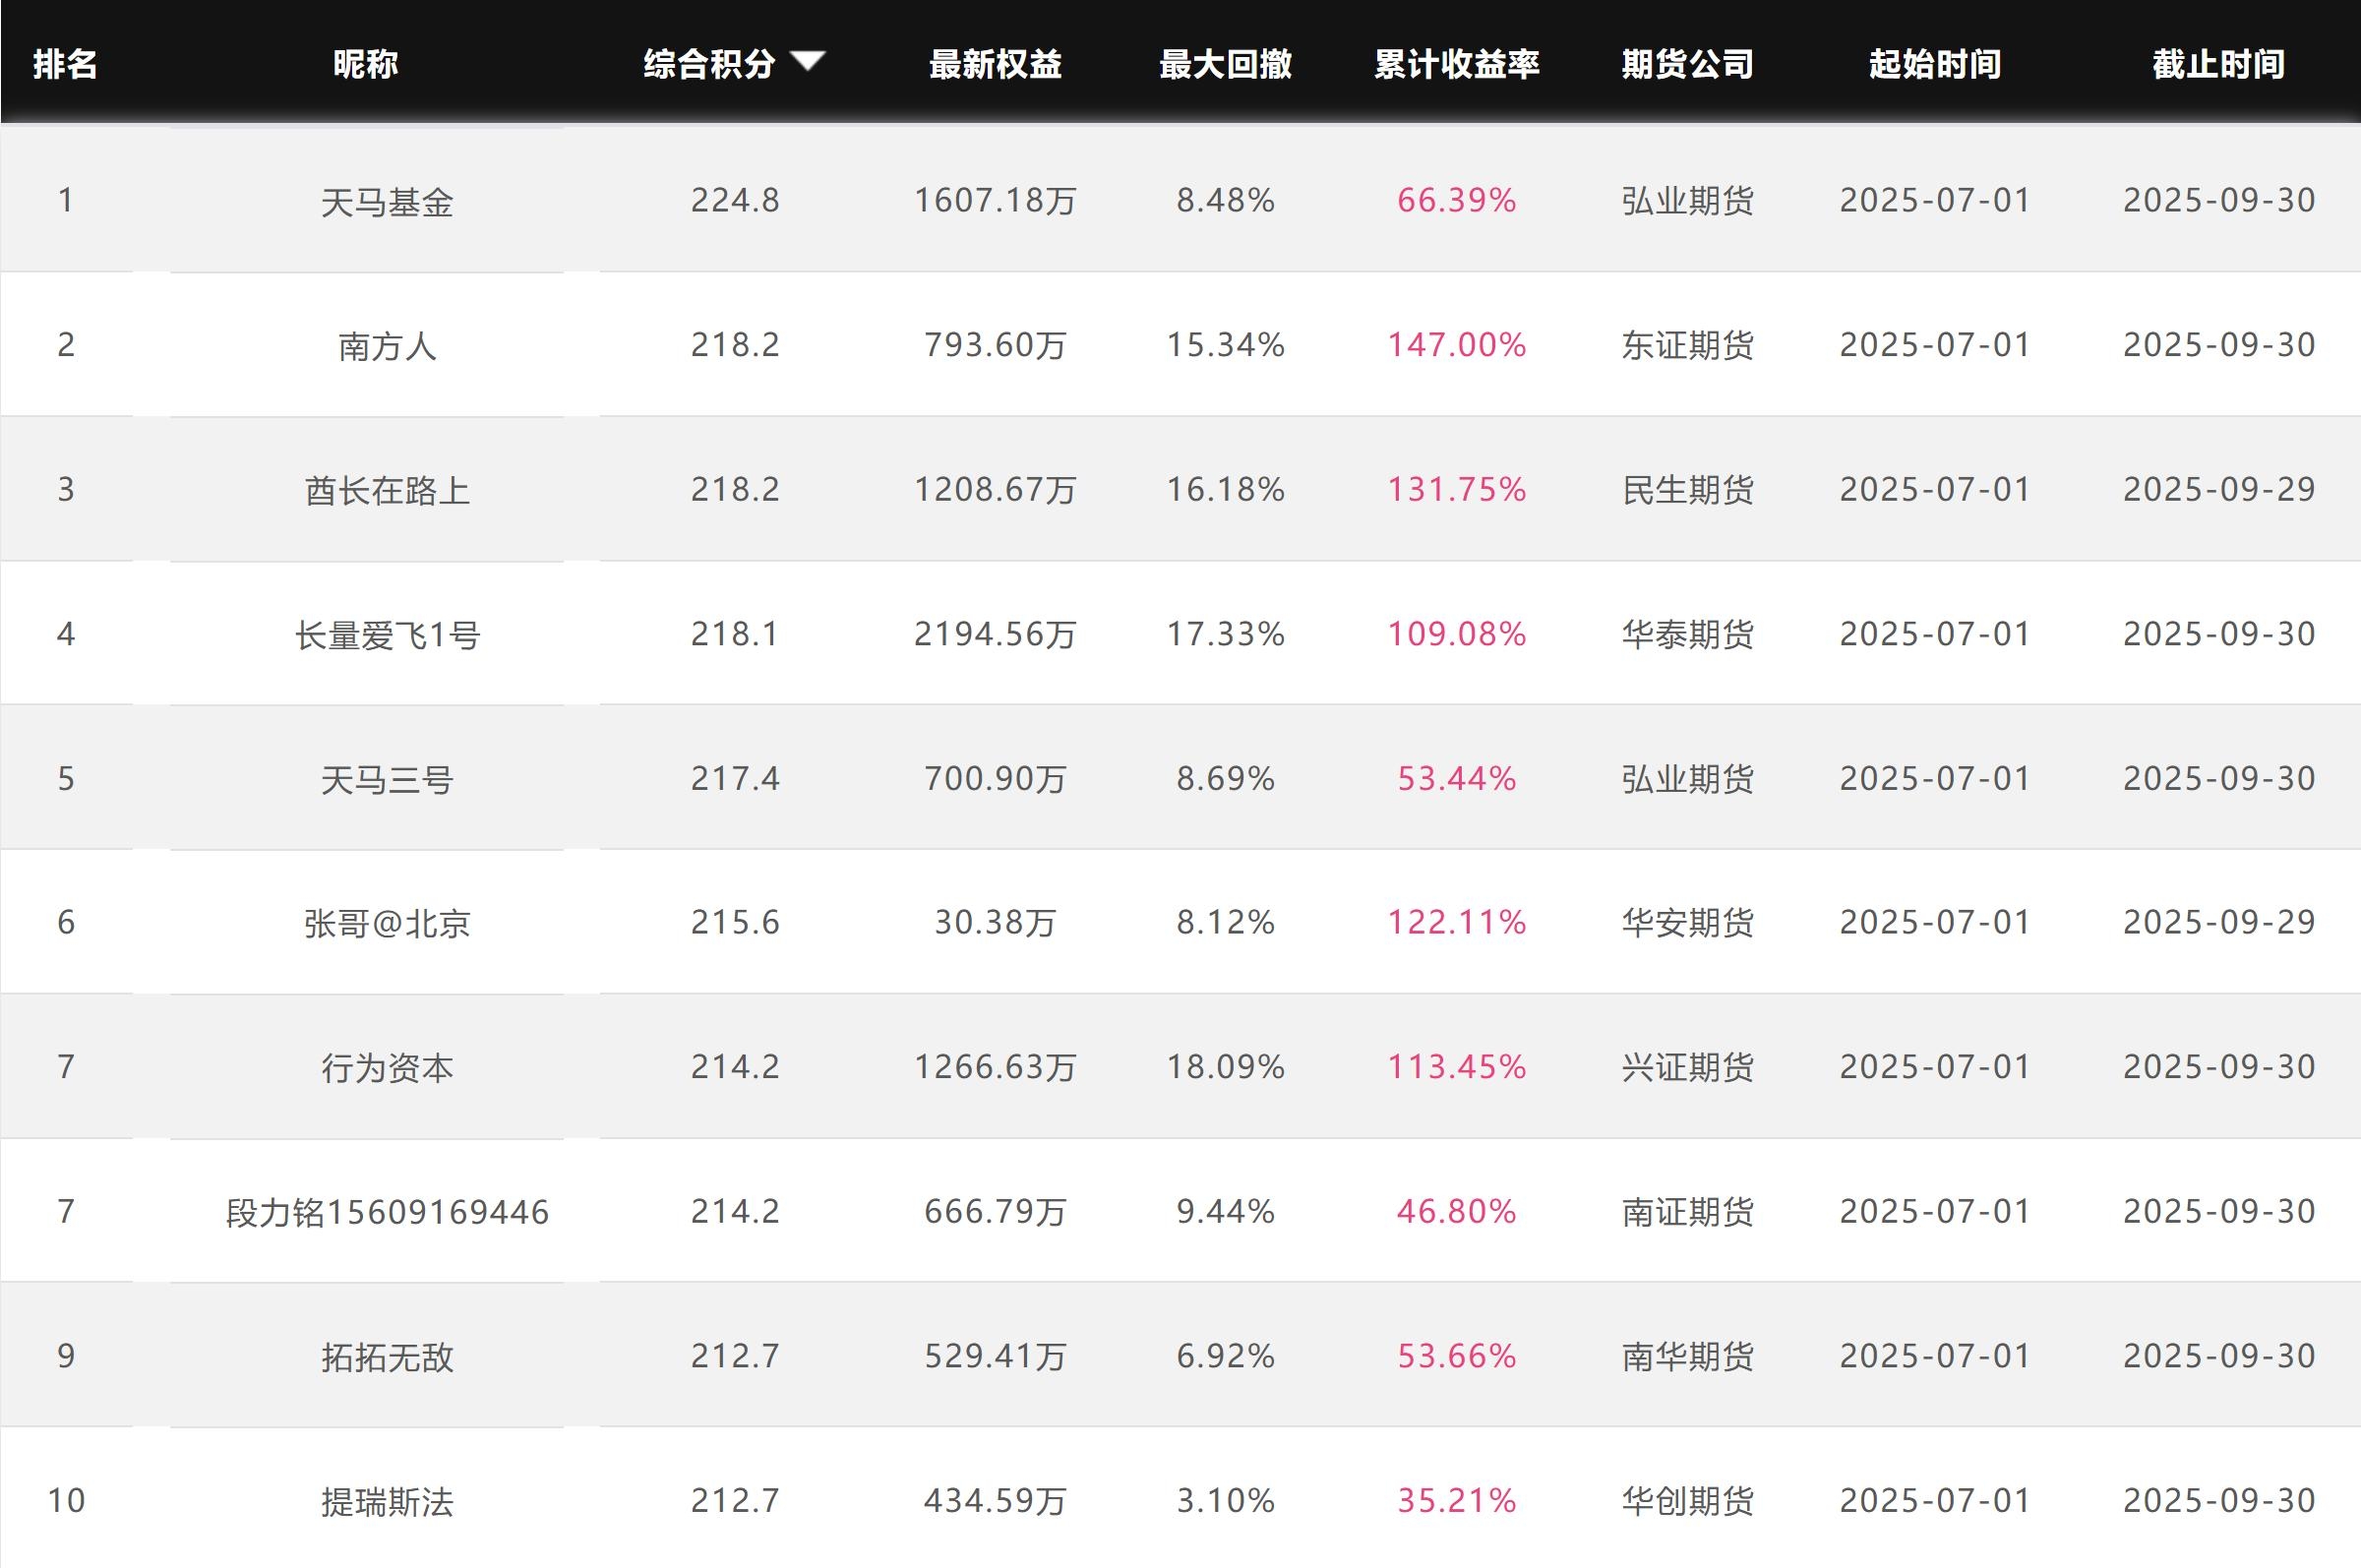The width and height of the screenshot is (2361, 1568).
Task: Click the 排名 column header
Action: pyautogui.click(x=65, y=65)
